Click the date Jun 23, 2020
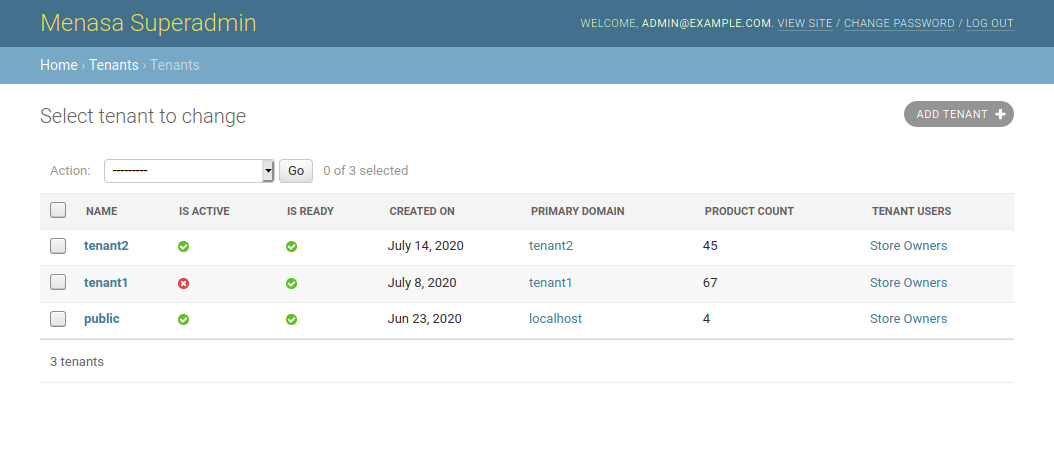 coord(425,319)
